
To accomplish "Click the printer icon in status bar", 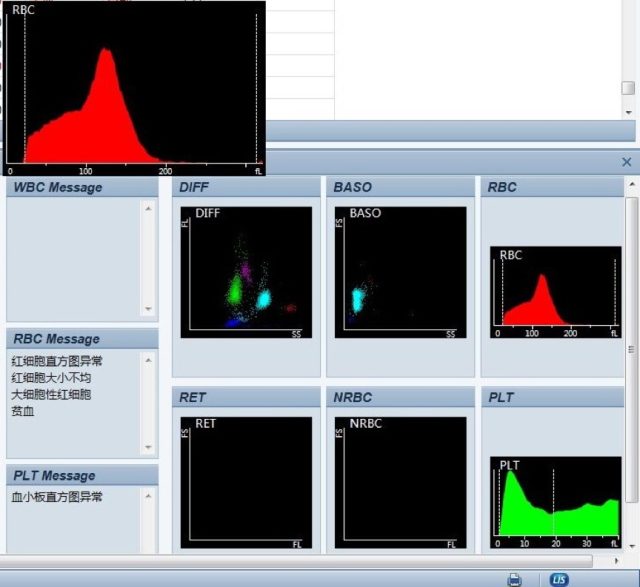I will pos(514,579).
